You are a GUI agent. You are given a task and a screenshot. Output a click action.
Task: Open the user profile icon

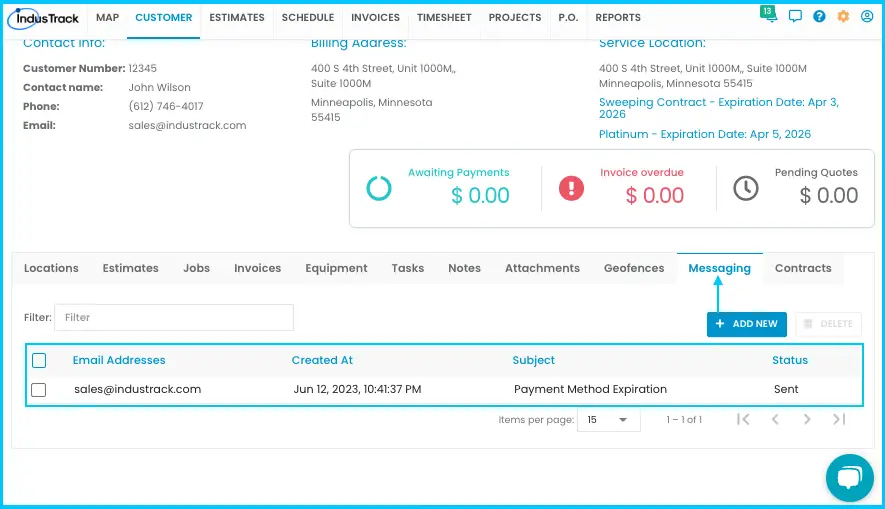(x=867, y=16)
